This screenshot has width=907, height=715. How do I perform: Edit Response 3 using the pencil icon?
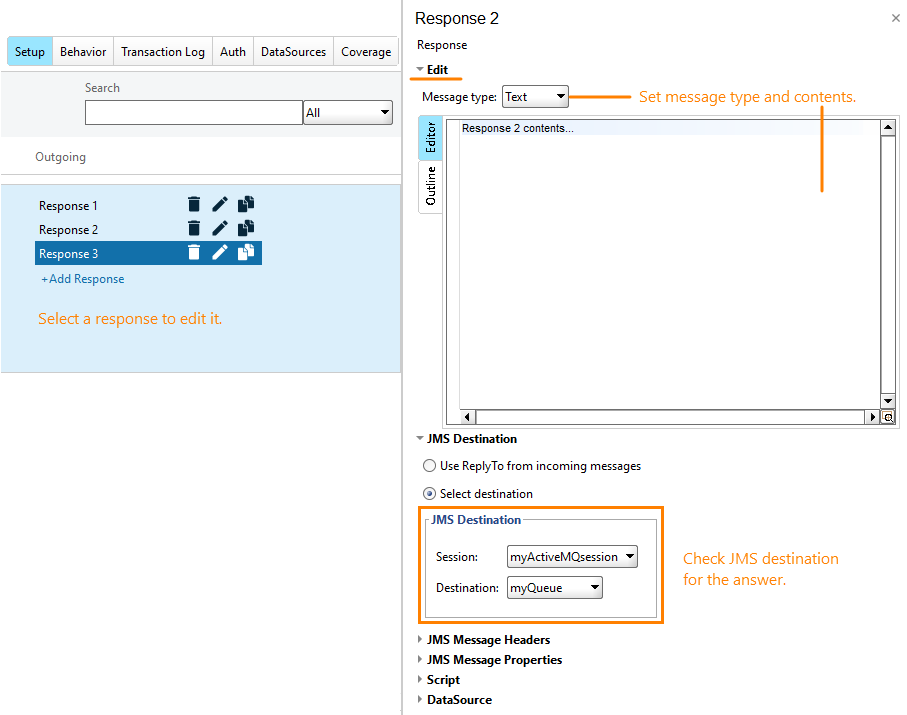point(220,252)
